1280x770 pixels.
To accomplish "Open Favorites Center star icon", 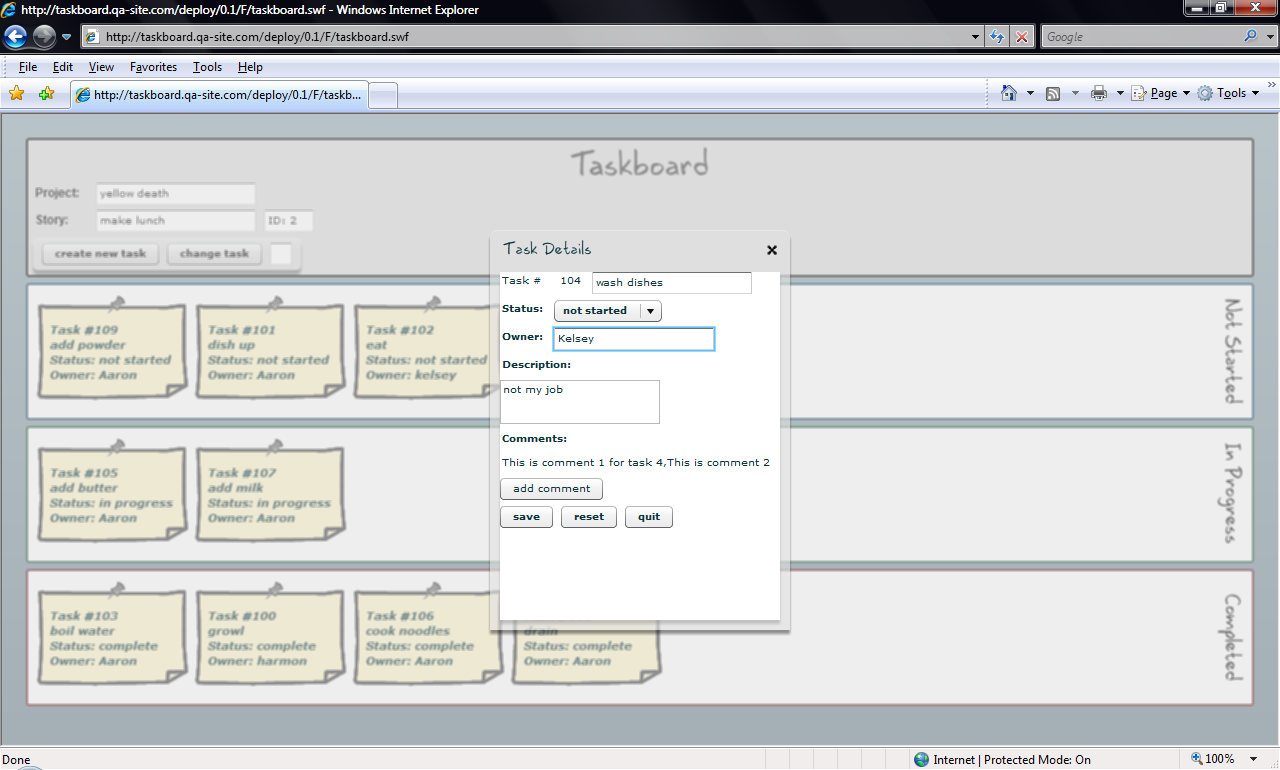I will pyautogui.click(x=16, y=94).
